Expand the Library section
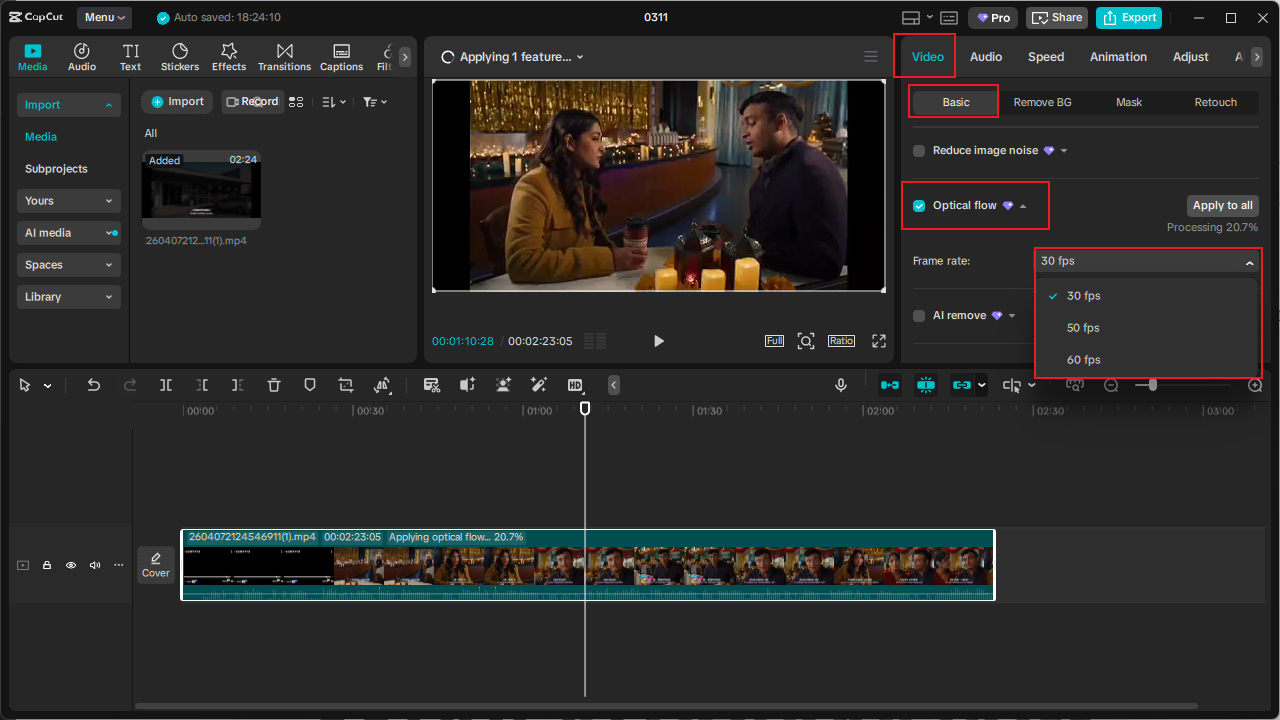The image size is (1280, 720). pos(69,297)
